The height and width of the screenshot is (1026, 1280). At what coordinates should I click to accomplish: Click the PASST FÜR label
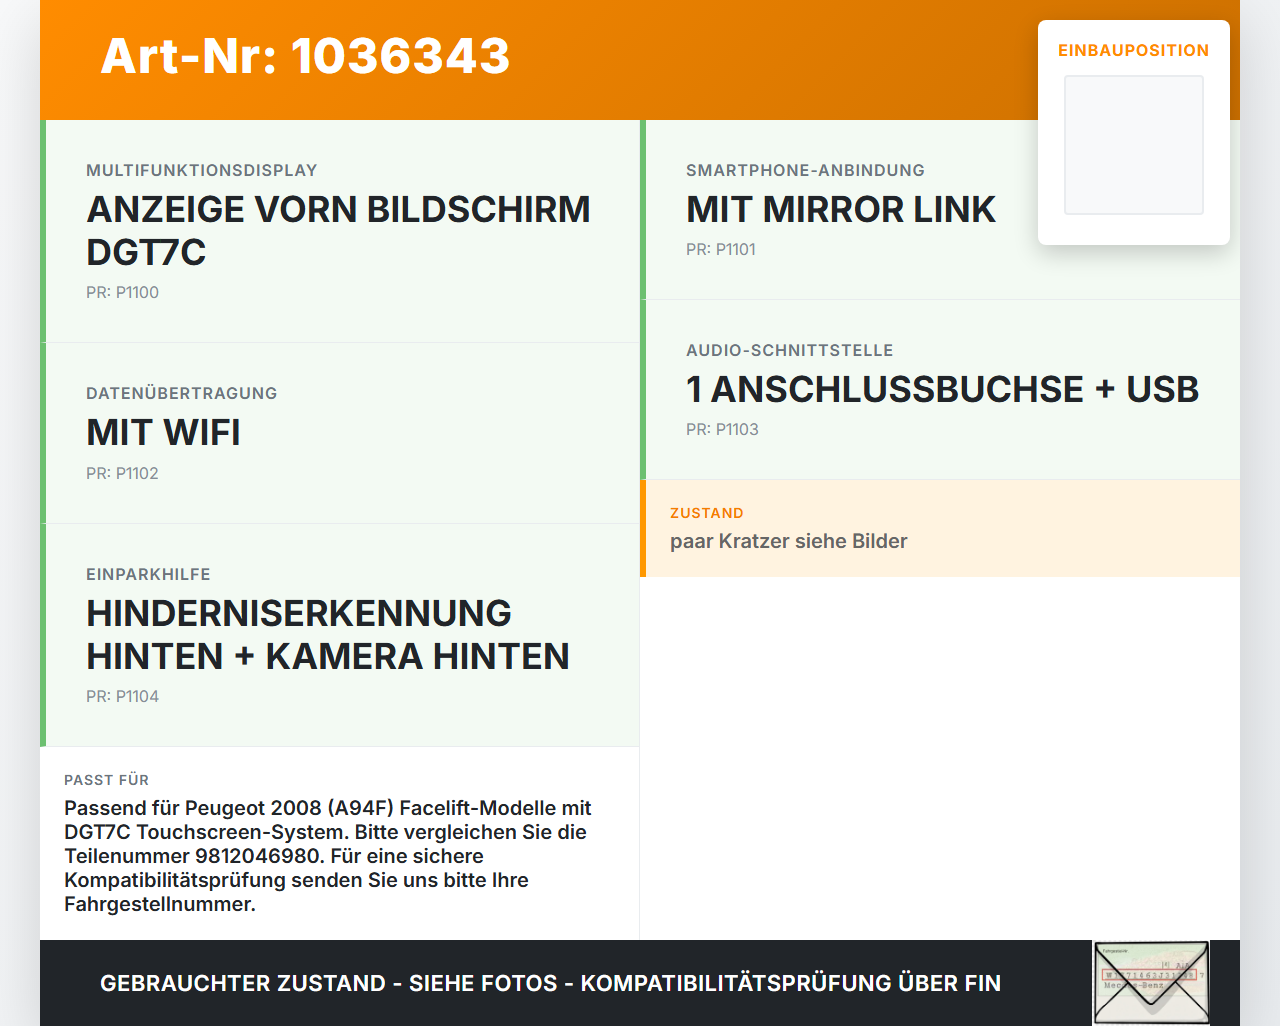[106, 780]
